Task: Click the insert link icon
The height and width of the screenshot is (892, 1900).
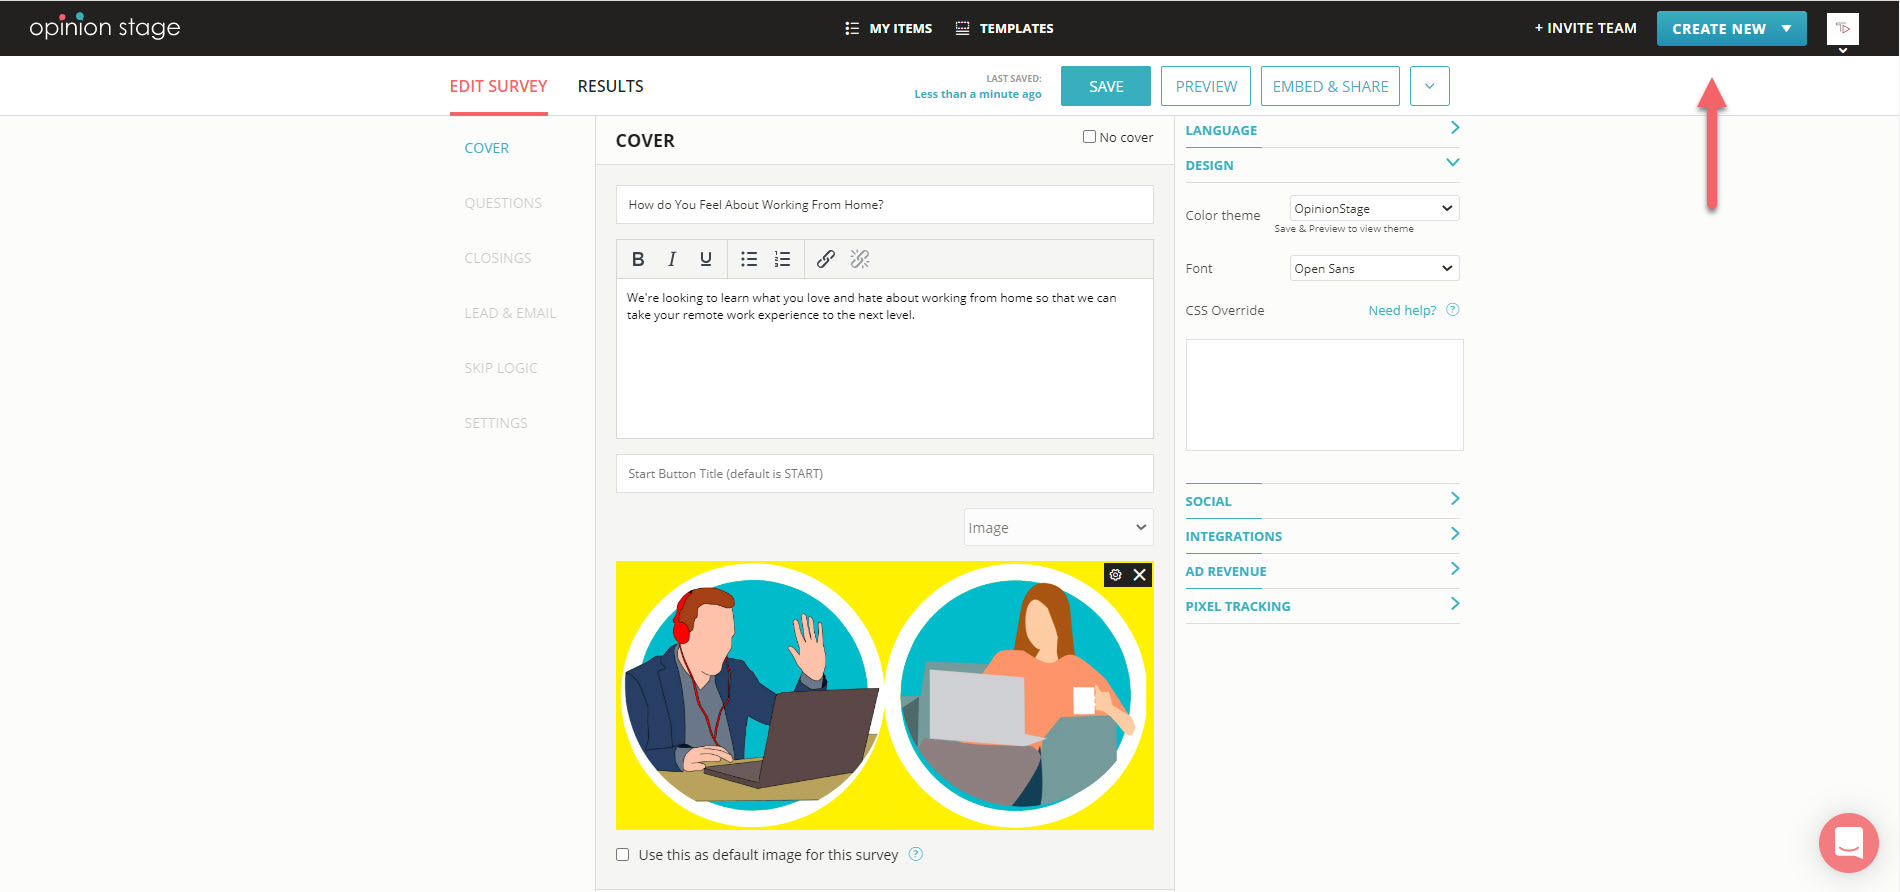Action: click(x=825, y=259)
